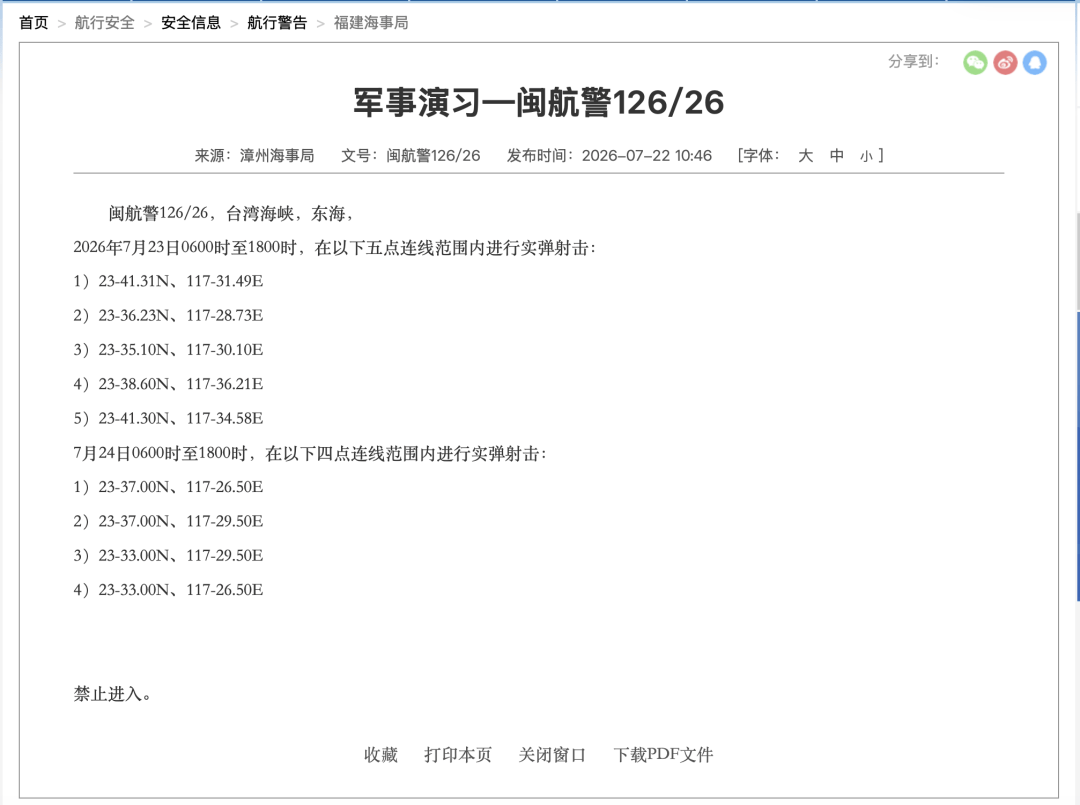Click 打印本页 to print
The image size is (1080, 805).
(458, 755)
